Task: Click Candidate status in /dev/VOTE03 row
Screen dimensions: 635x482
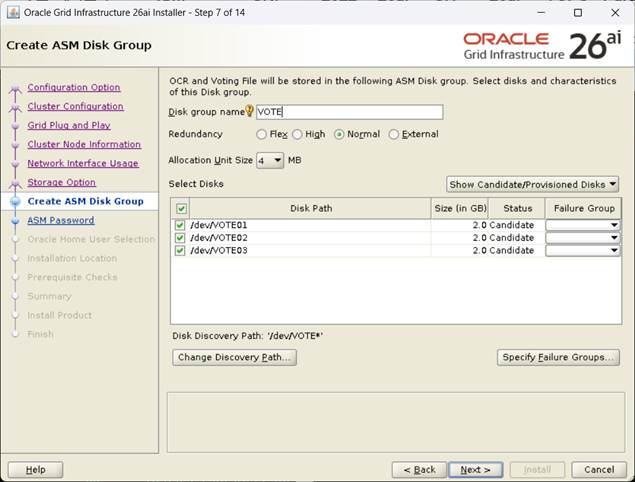Action: pyautogui.click(x=511, y=251)
